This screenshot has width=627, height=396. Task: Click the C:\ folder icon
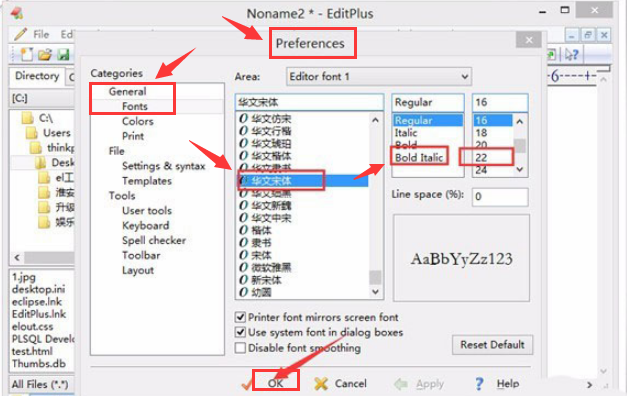pos(28,118)
